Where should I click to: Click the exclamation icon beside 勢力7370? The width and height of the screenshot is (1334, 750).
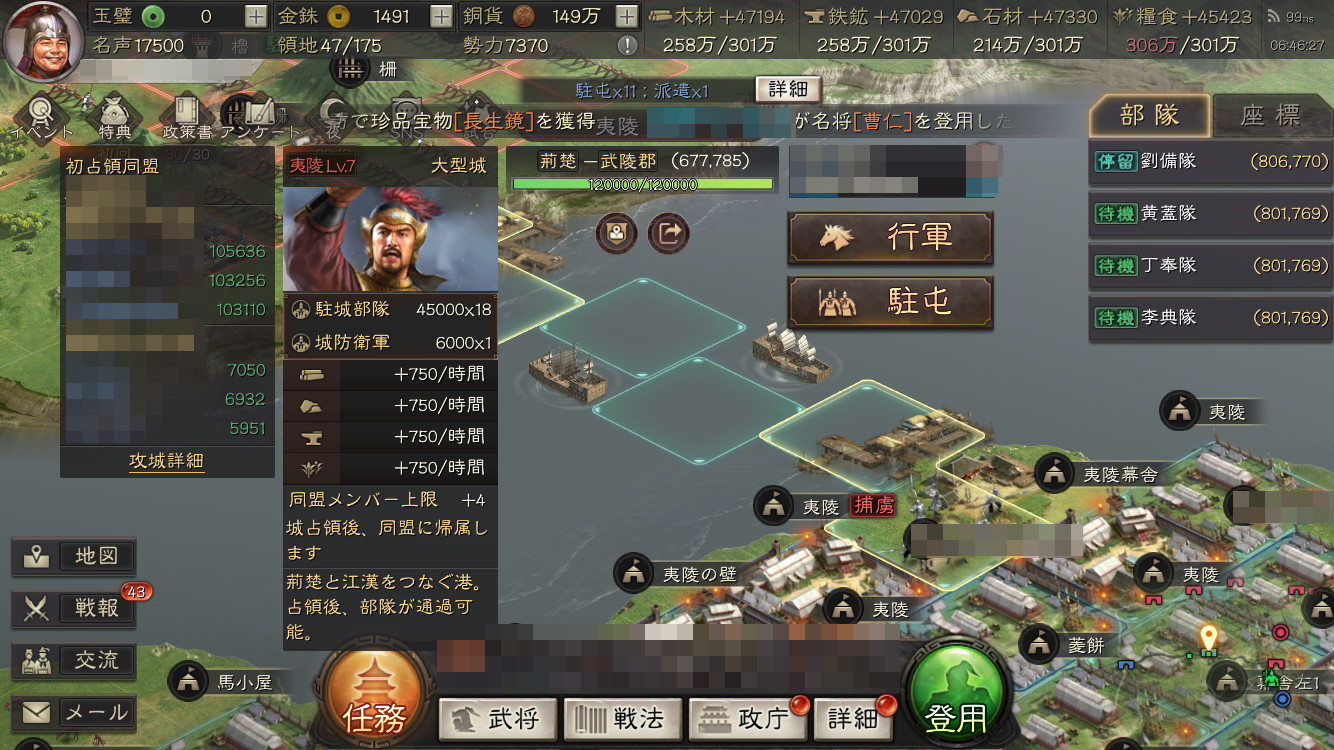627,45
